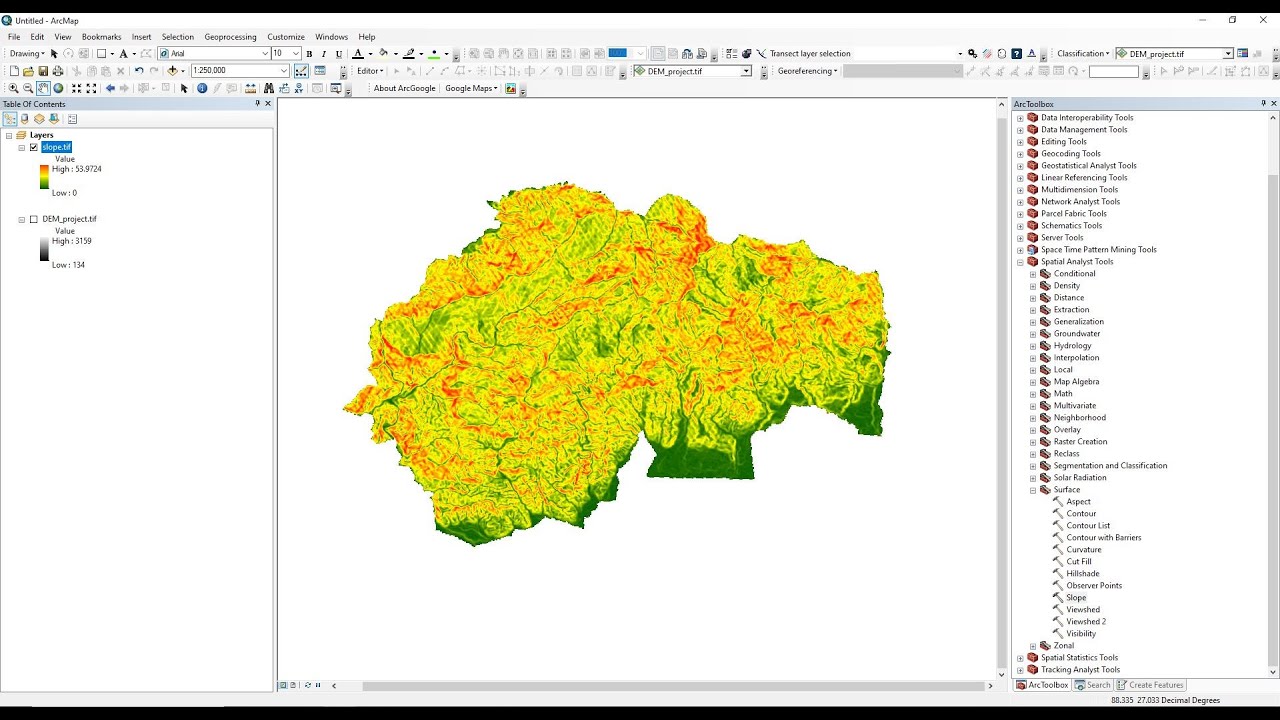
Task: Click the Measure ruler tool
Action: pos(250,88)
